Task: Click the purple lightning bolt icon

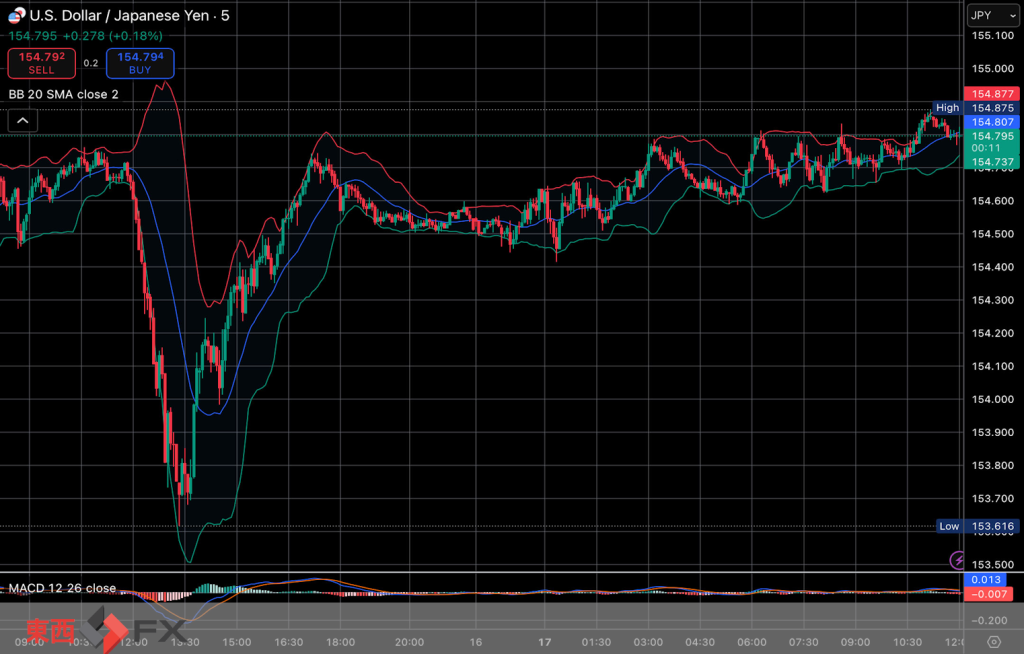Action: tap(957, 560)
